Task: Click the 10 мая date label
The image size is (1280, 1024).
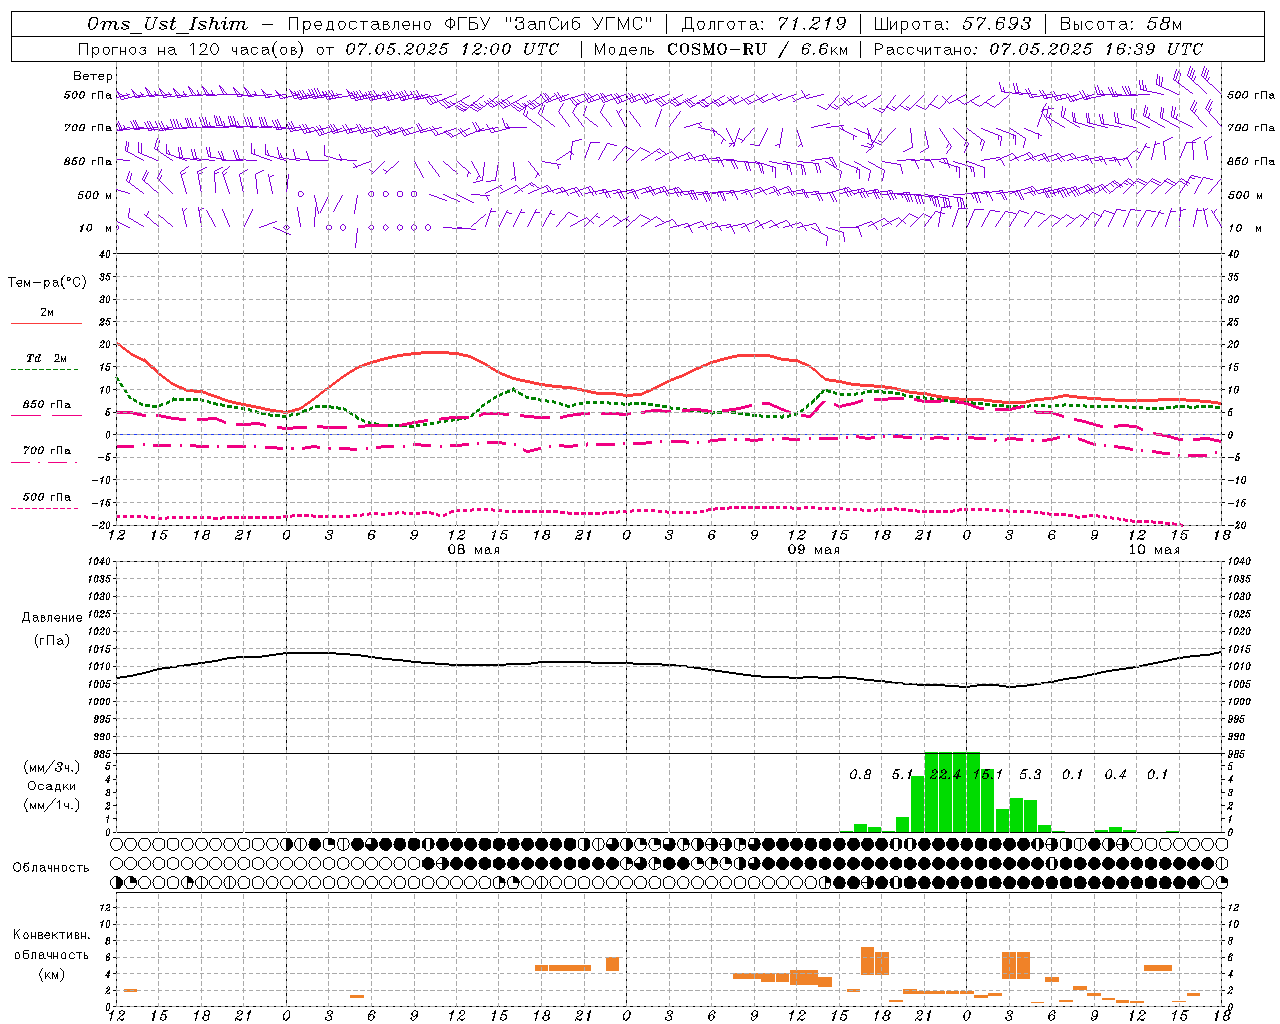Action: [x=1154, y=550]
